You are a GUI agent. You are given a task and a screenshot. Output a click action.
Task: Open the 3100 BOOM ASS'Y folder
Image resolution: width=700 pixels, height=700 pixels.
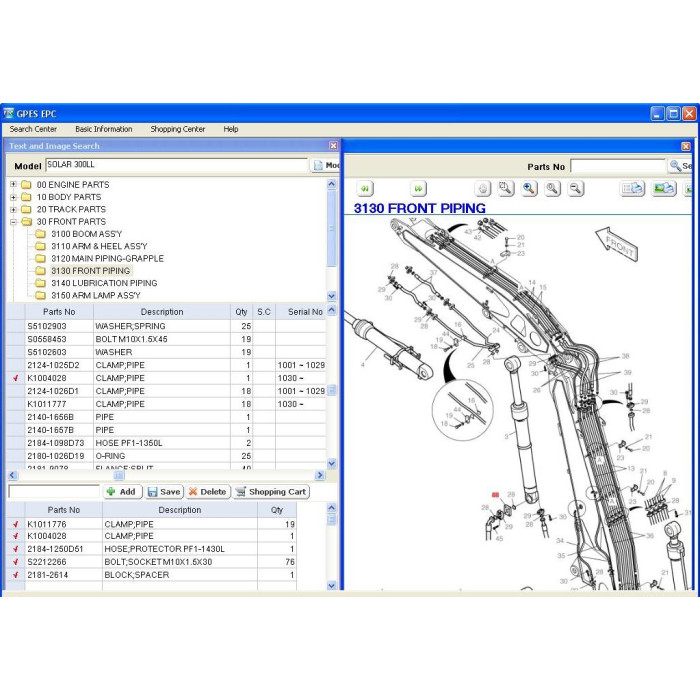pos(86,234)
